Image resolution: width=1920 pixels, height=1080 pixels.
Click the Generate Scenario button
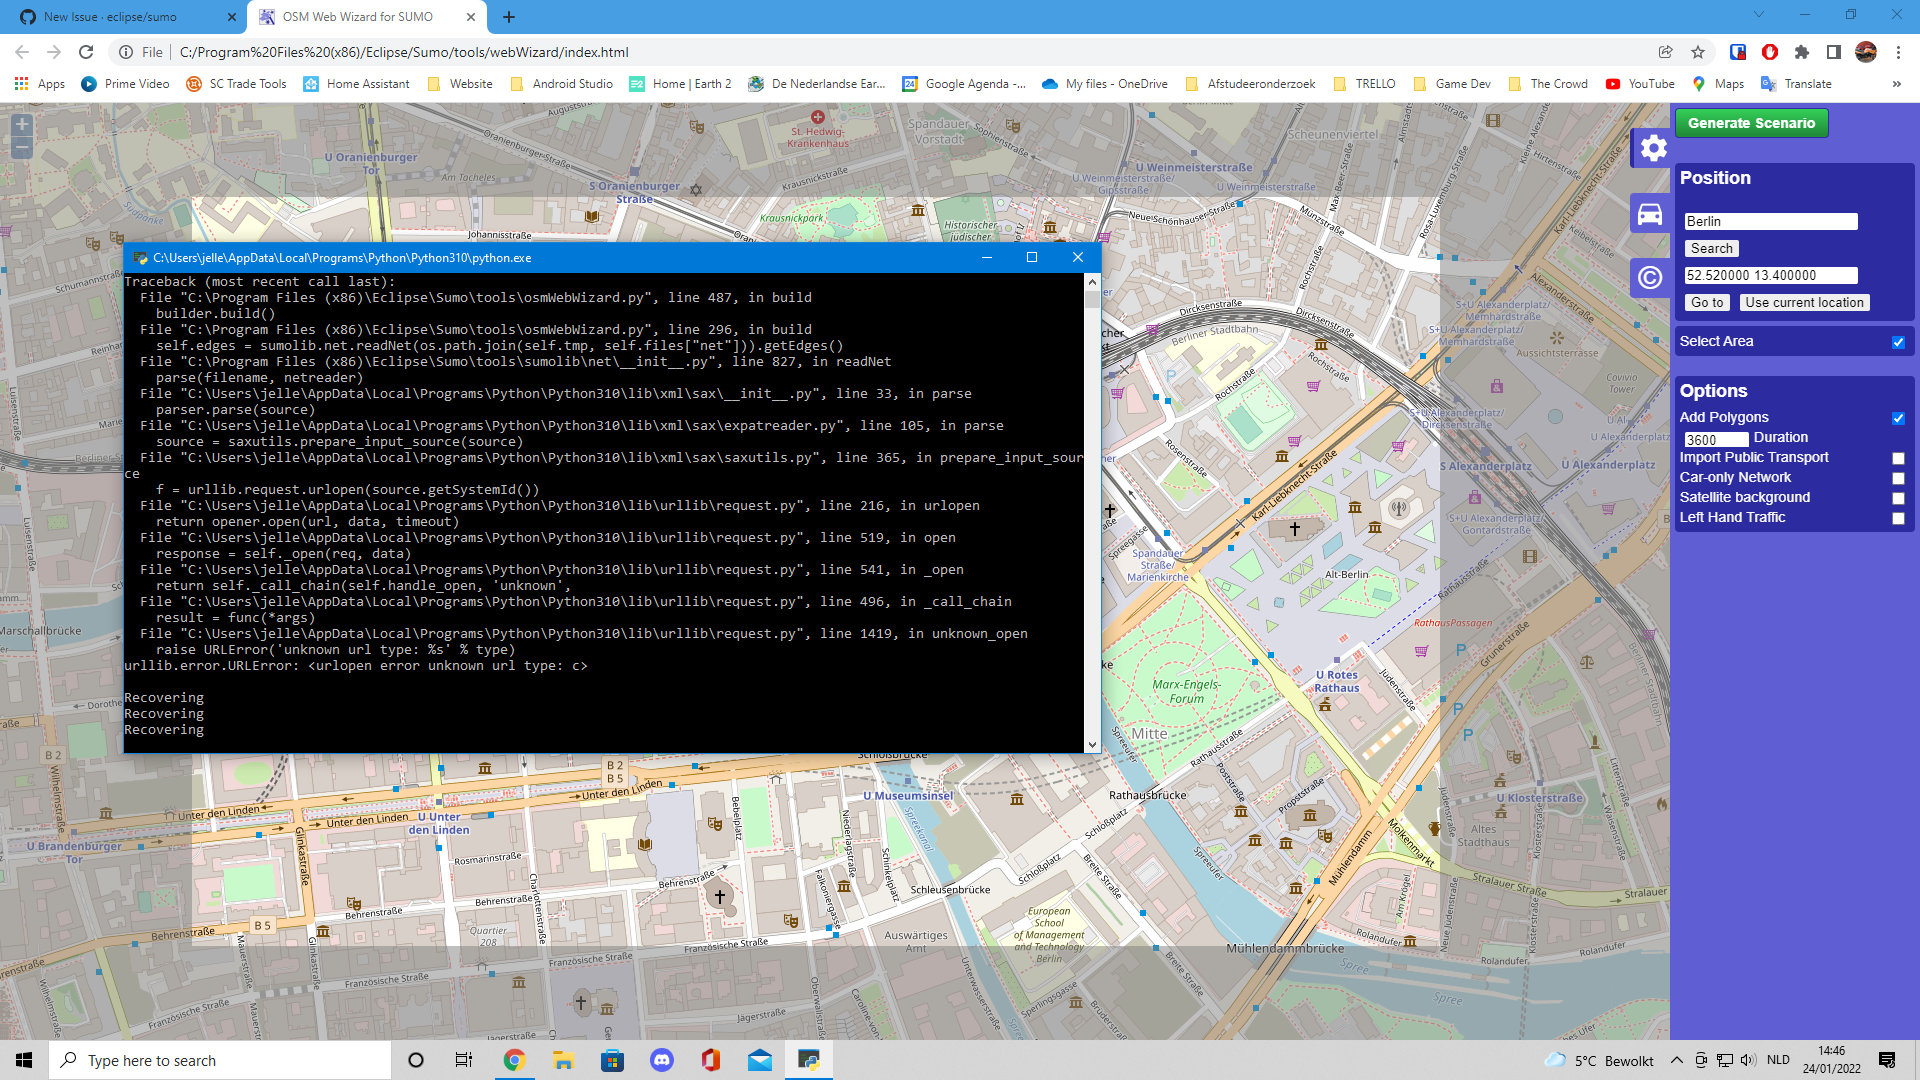pyautogui.click(x=1752, y=123)
